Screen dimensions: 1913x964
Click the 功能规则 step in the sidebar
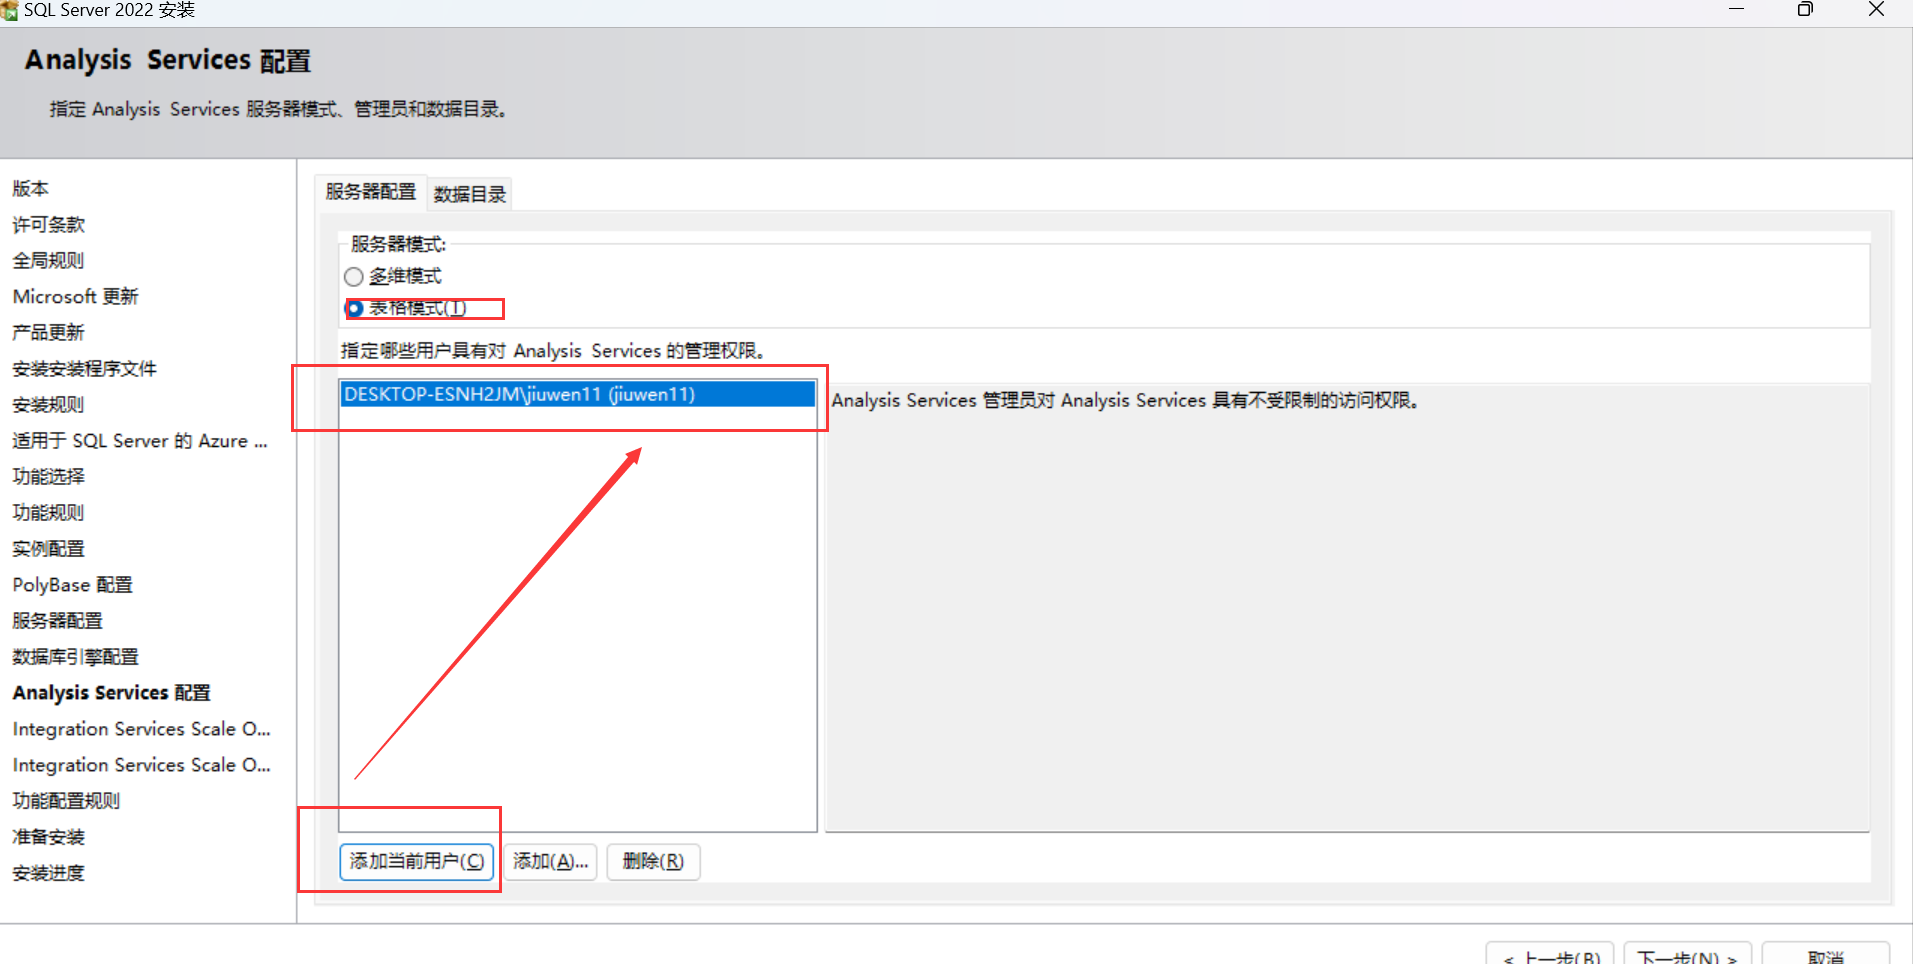[x=48, y=512]
